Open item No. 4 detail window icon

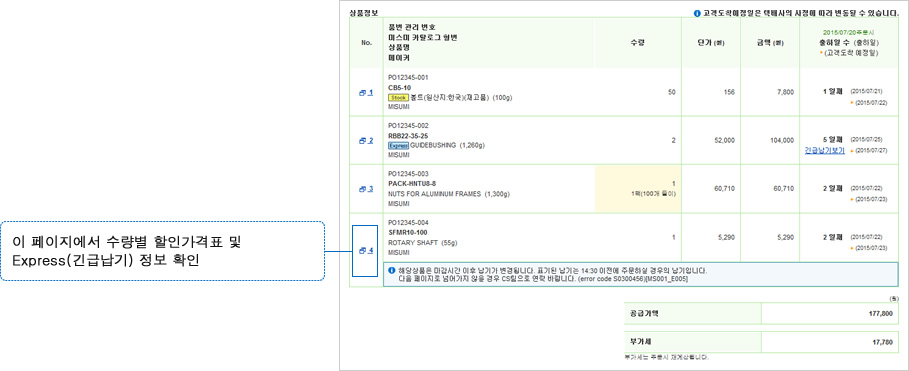point(366,250)
